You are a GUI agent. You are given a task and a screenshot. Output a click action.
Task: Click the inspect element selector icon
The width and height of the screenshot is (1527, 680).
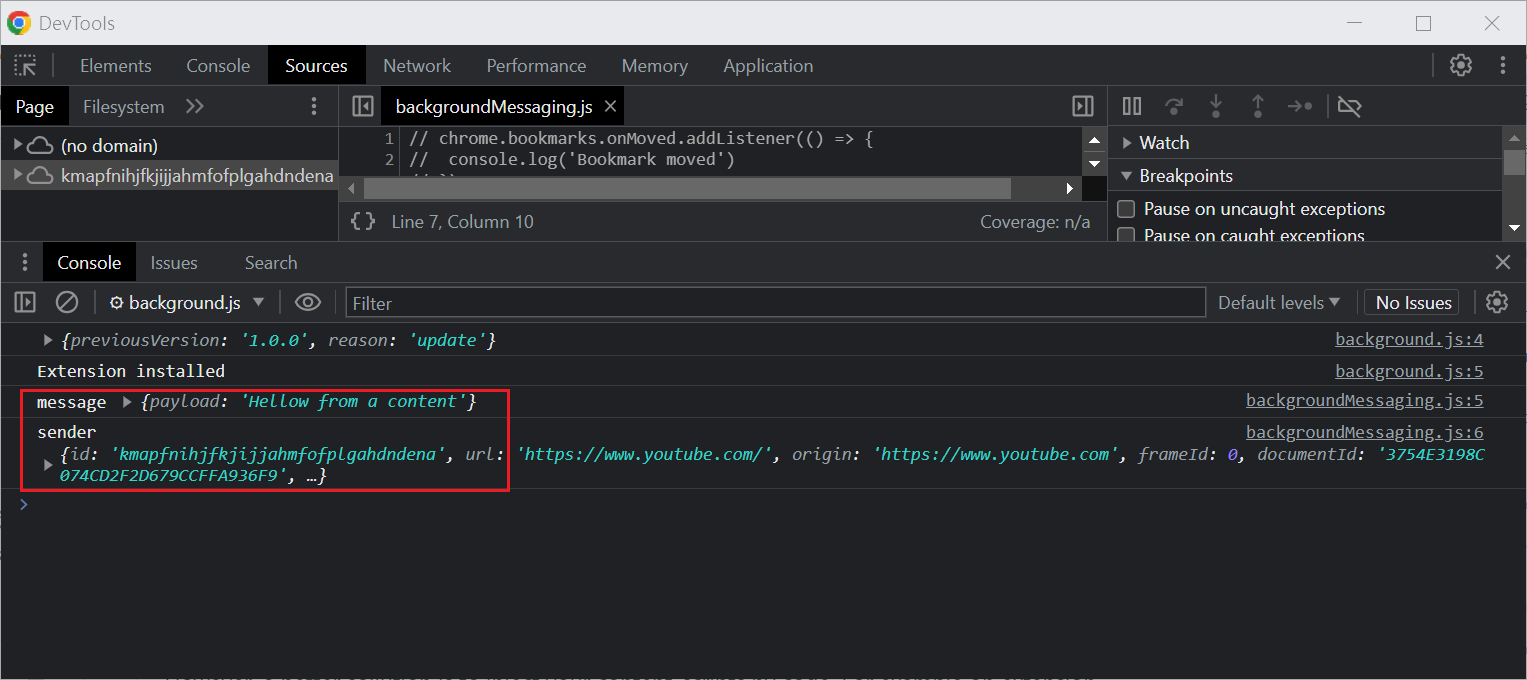pyautogui.click(x=25, y=66)
